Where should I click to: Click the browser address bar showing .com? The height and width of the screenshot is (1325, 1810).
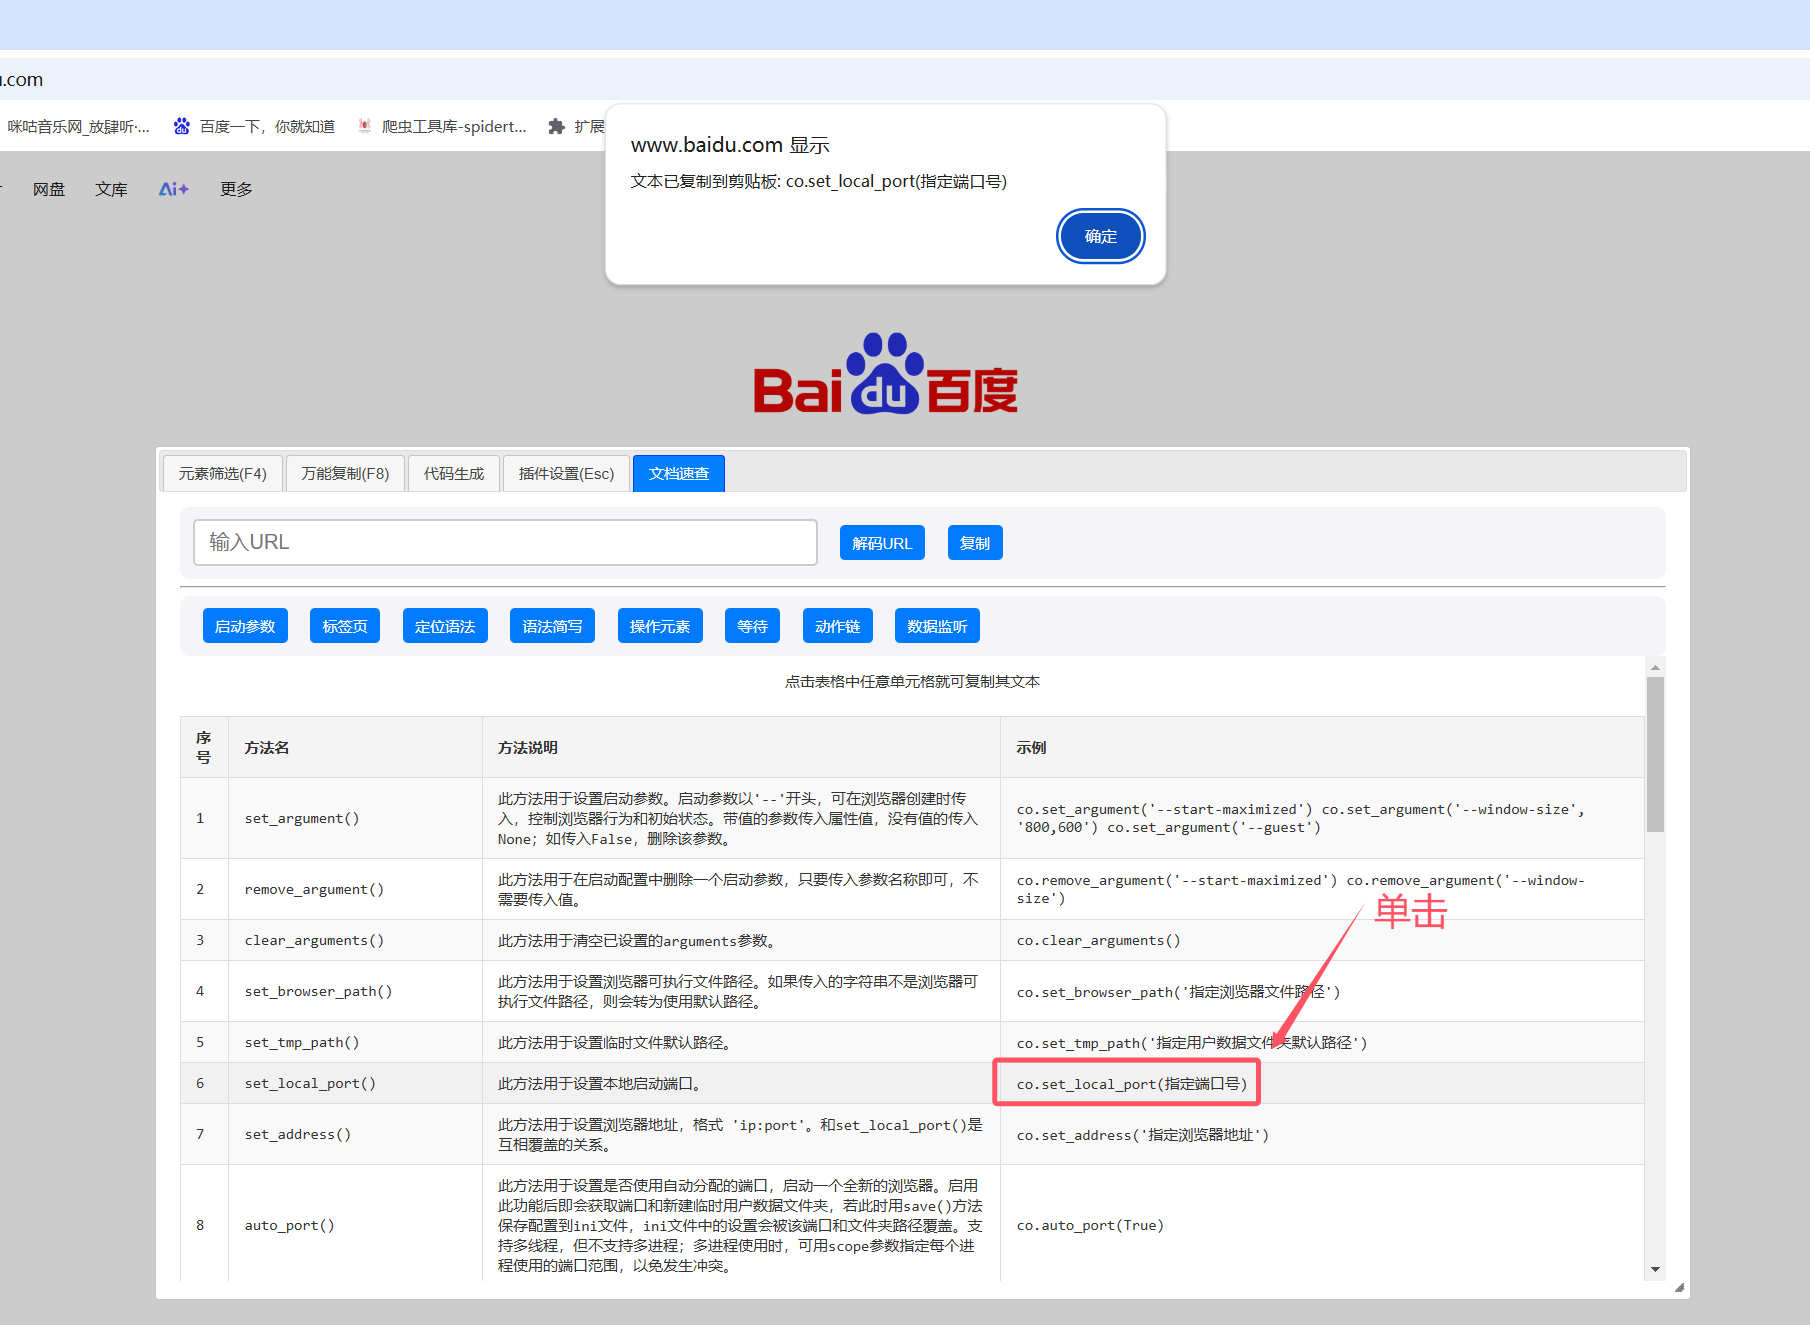pyautogui.click(x=905, y=79)
